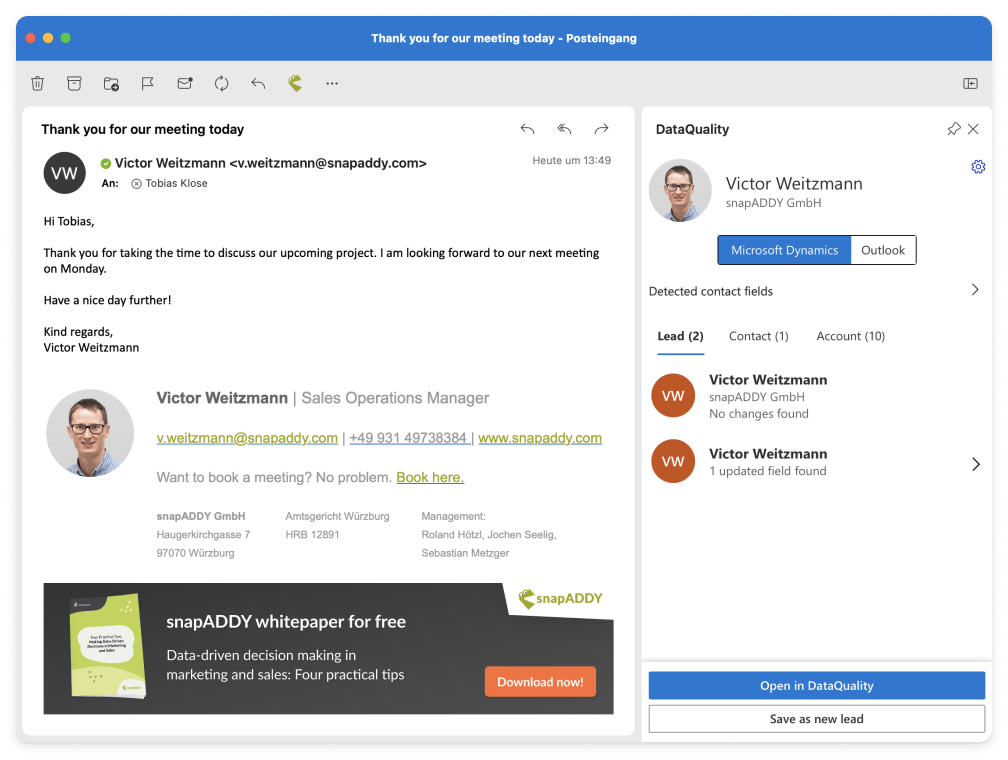Select the Lead (2) tab
1008x760 pixels.
[680, 336]
